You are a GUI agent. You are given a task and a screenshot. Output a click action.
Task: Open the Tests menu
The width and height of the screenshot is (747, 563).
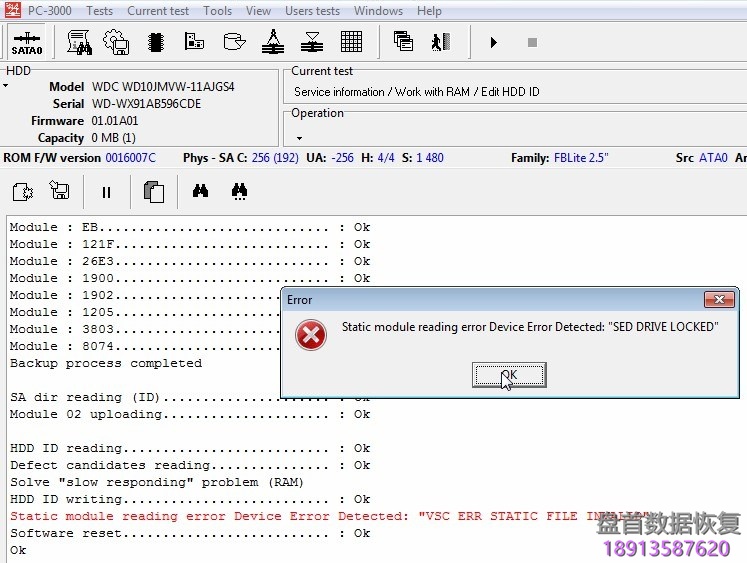[99, 11]
